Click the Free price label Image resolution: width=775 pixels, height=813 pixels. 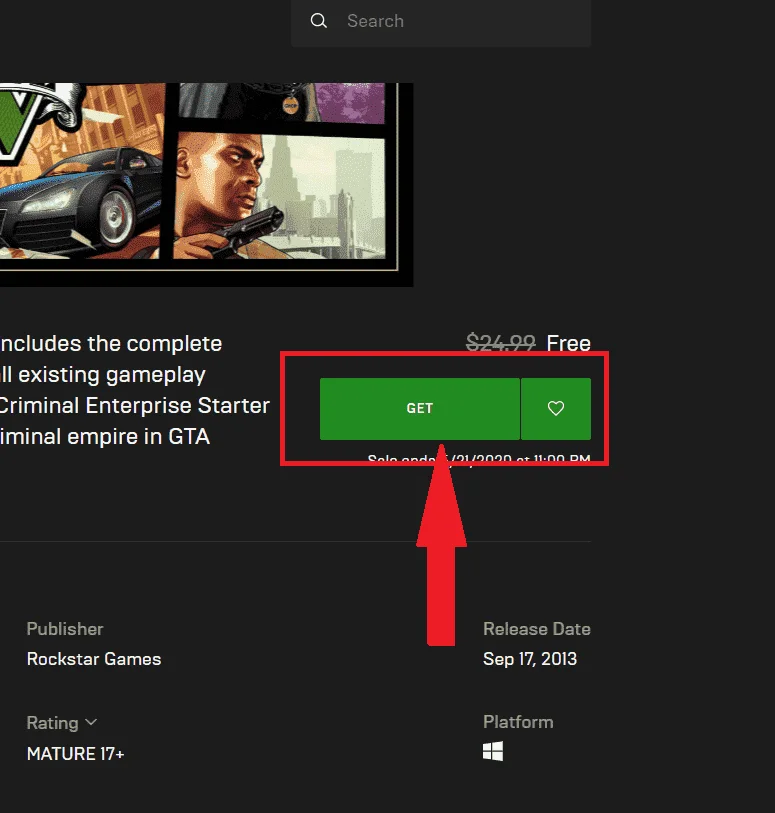point(568,343)
